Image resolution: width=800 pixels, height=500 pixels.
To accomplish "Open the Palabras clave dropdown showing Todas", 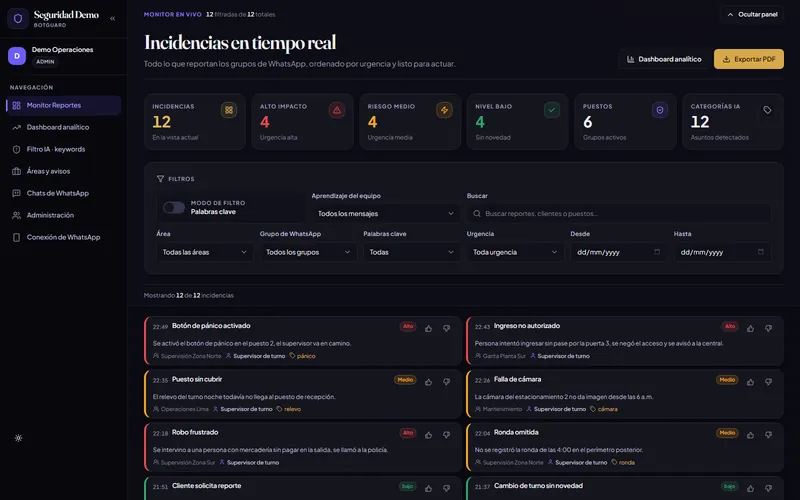I will (412, 252).
